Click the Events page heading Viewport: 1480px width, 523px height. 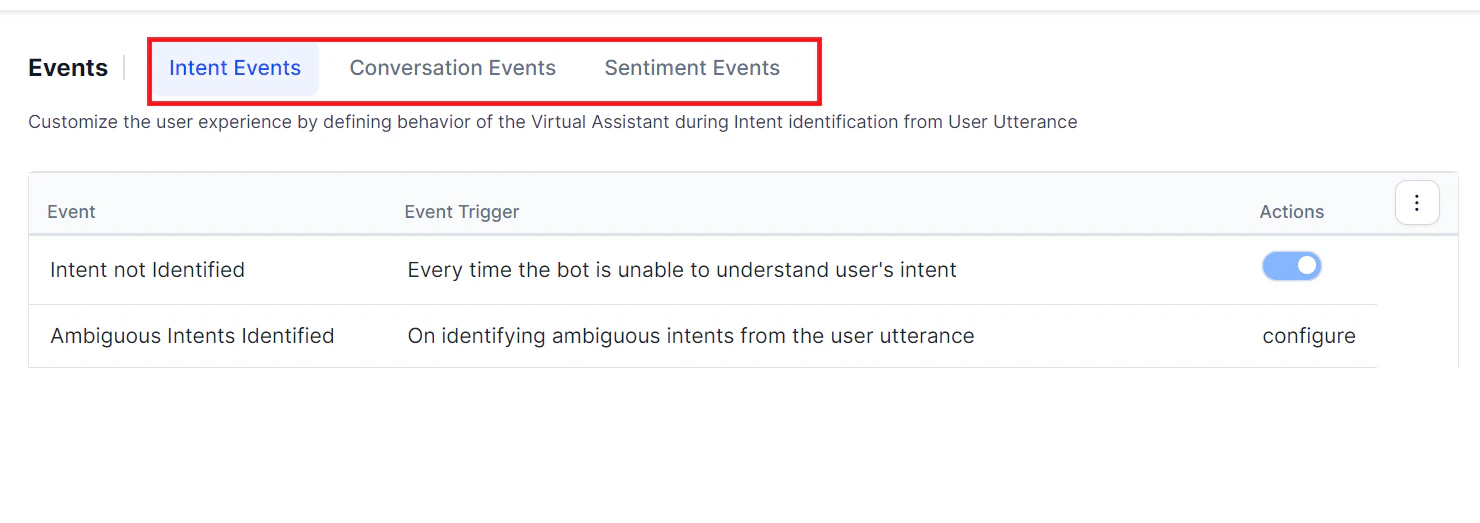point(68,68)
